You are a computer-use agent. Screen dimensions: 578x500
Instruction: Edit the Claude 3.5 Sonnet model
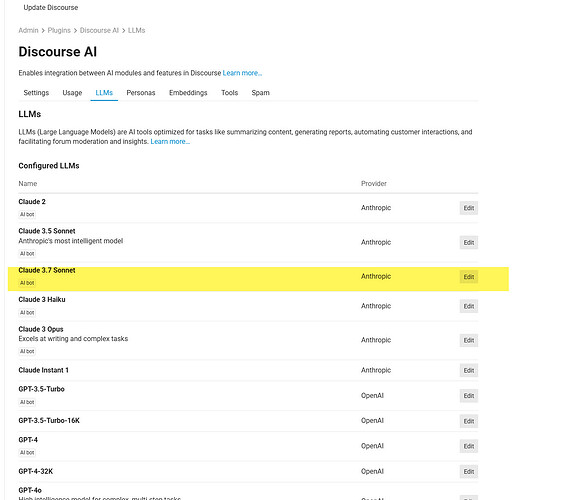tap(469, 242)
